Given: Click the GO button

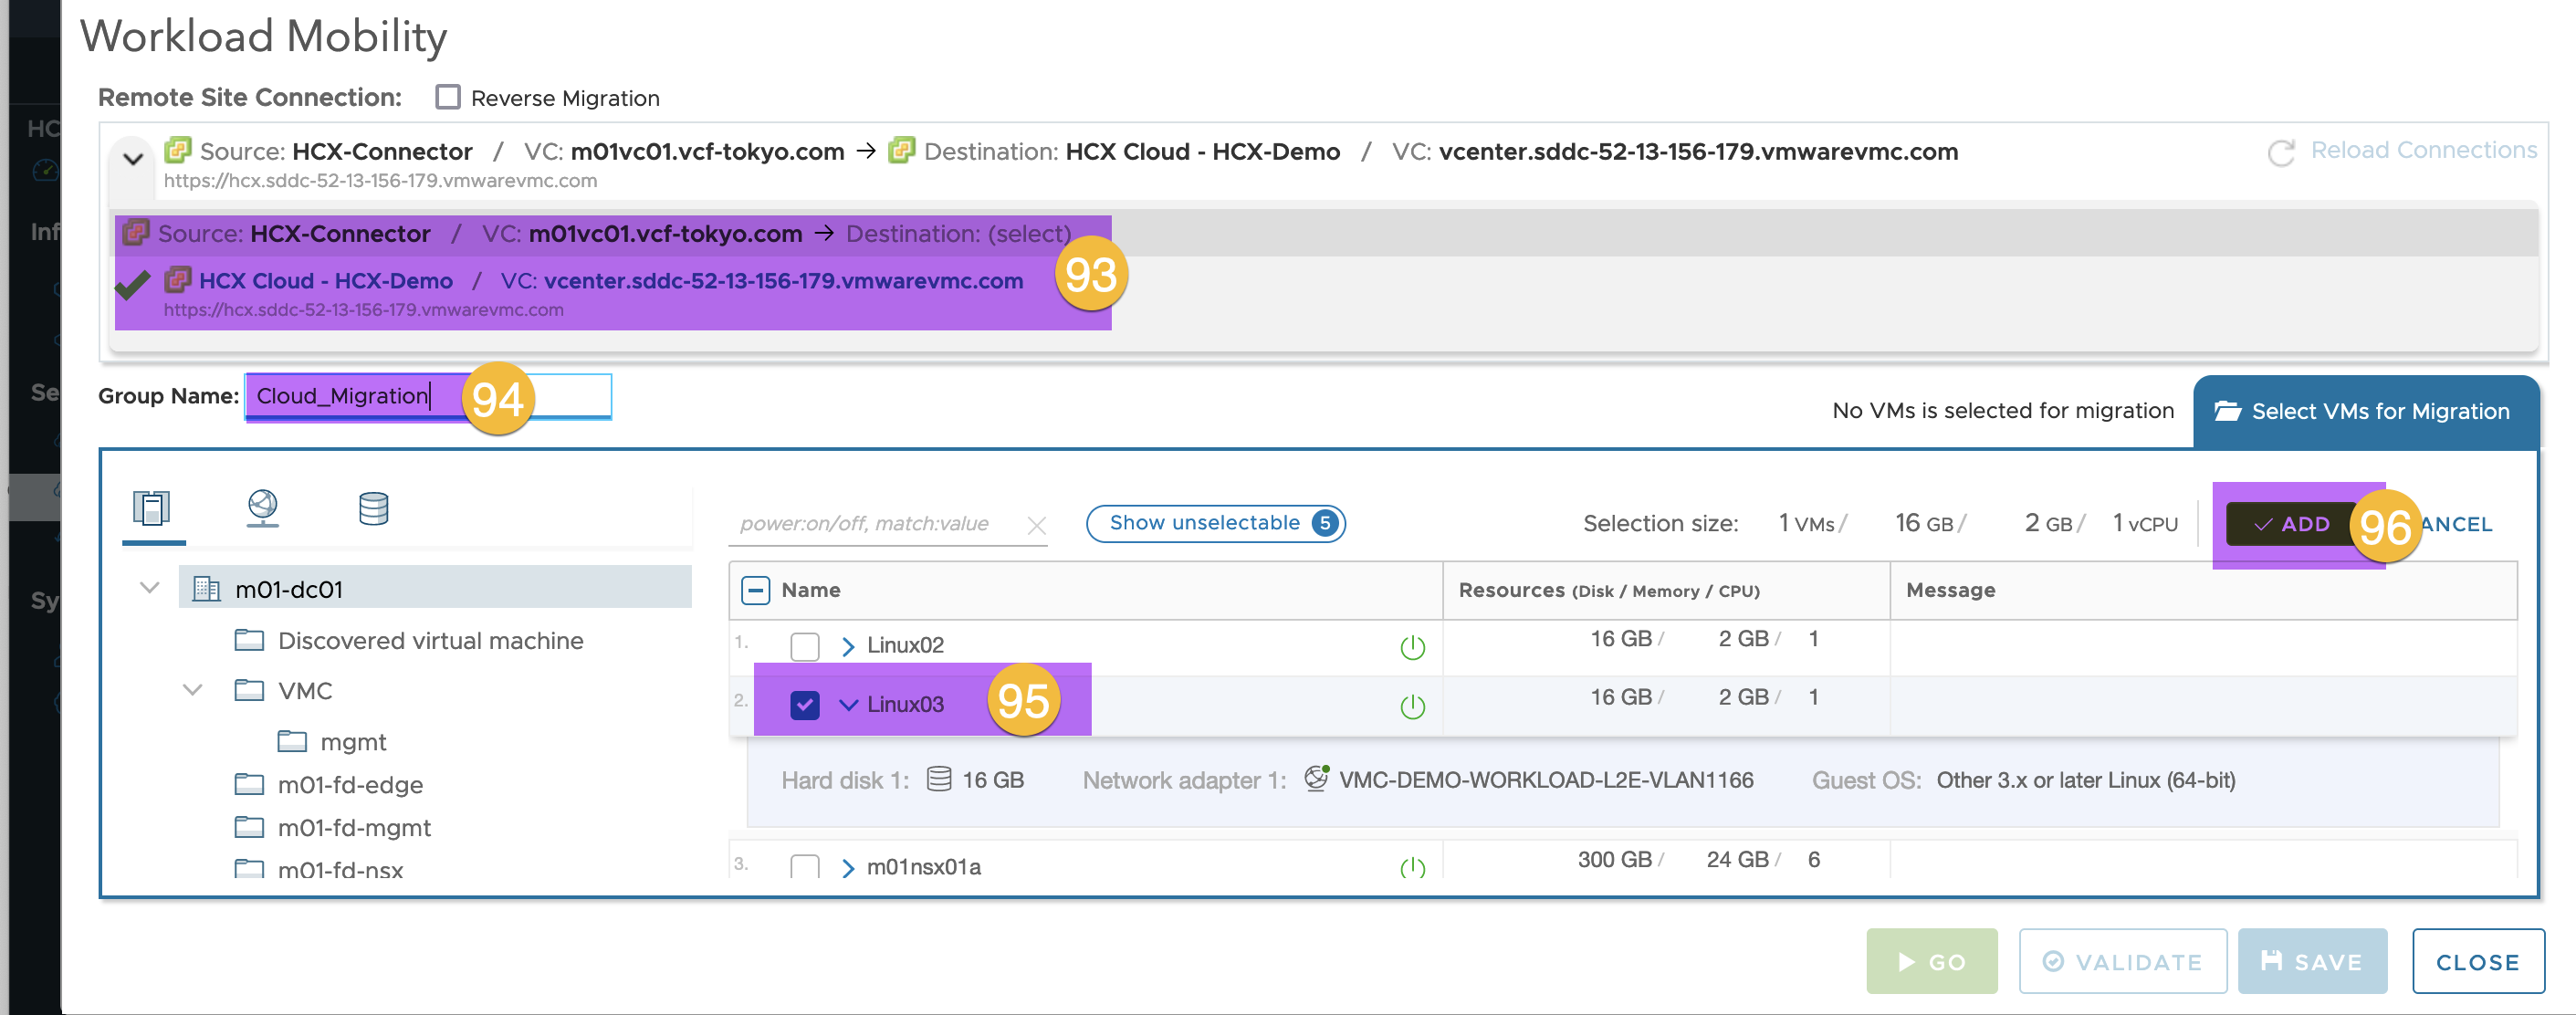Looking at the screenshot, I should 1931,961.
